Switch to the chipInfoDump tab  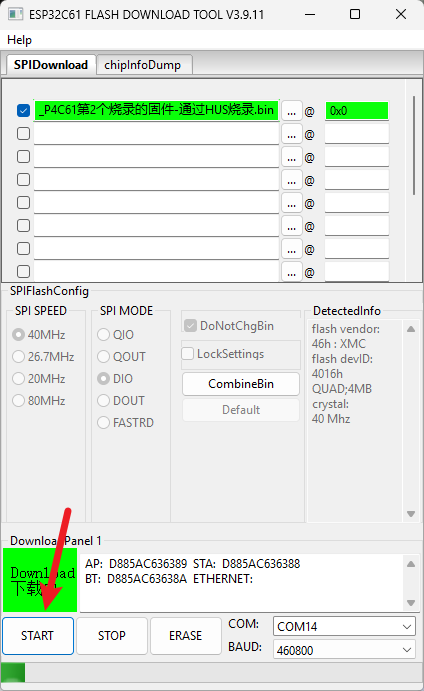point(142,65)
